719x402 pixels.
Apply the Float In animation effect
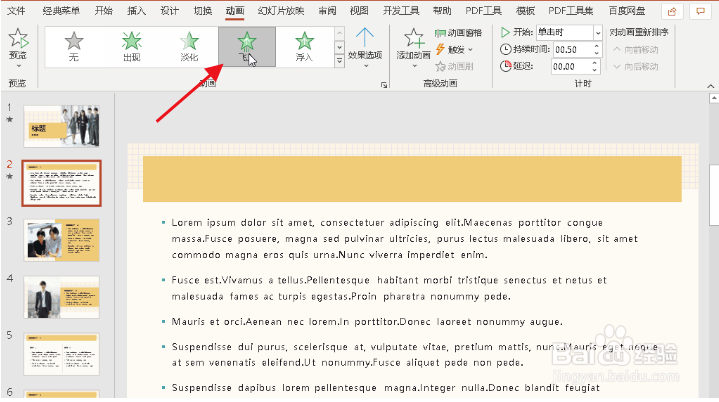304,47
